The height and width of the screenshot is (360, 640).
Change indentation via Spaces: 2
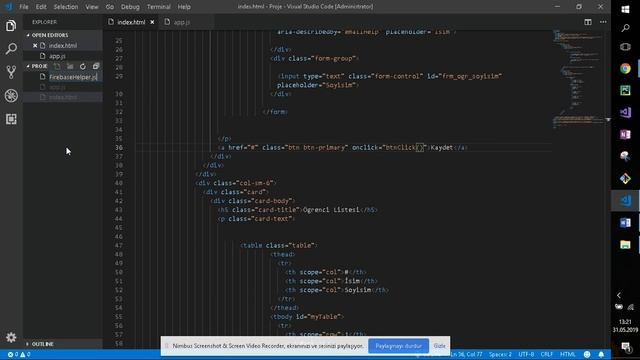(500, 354)
